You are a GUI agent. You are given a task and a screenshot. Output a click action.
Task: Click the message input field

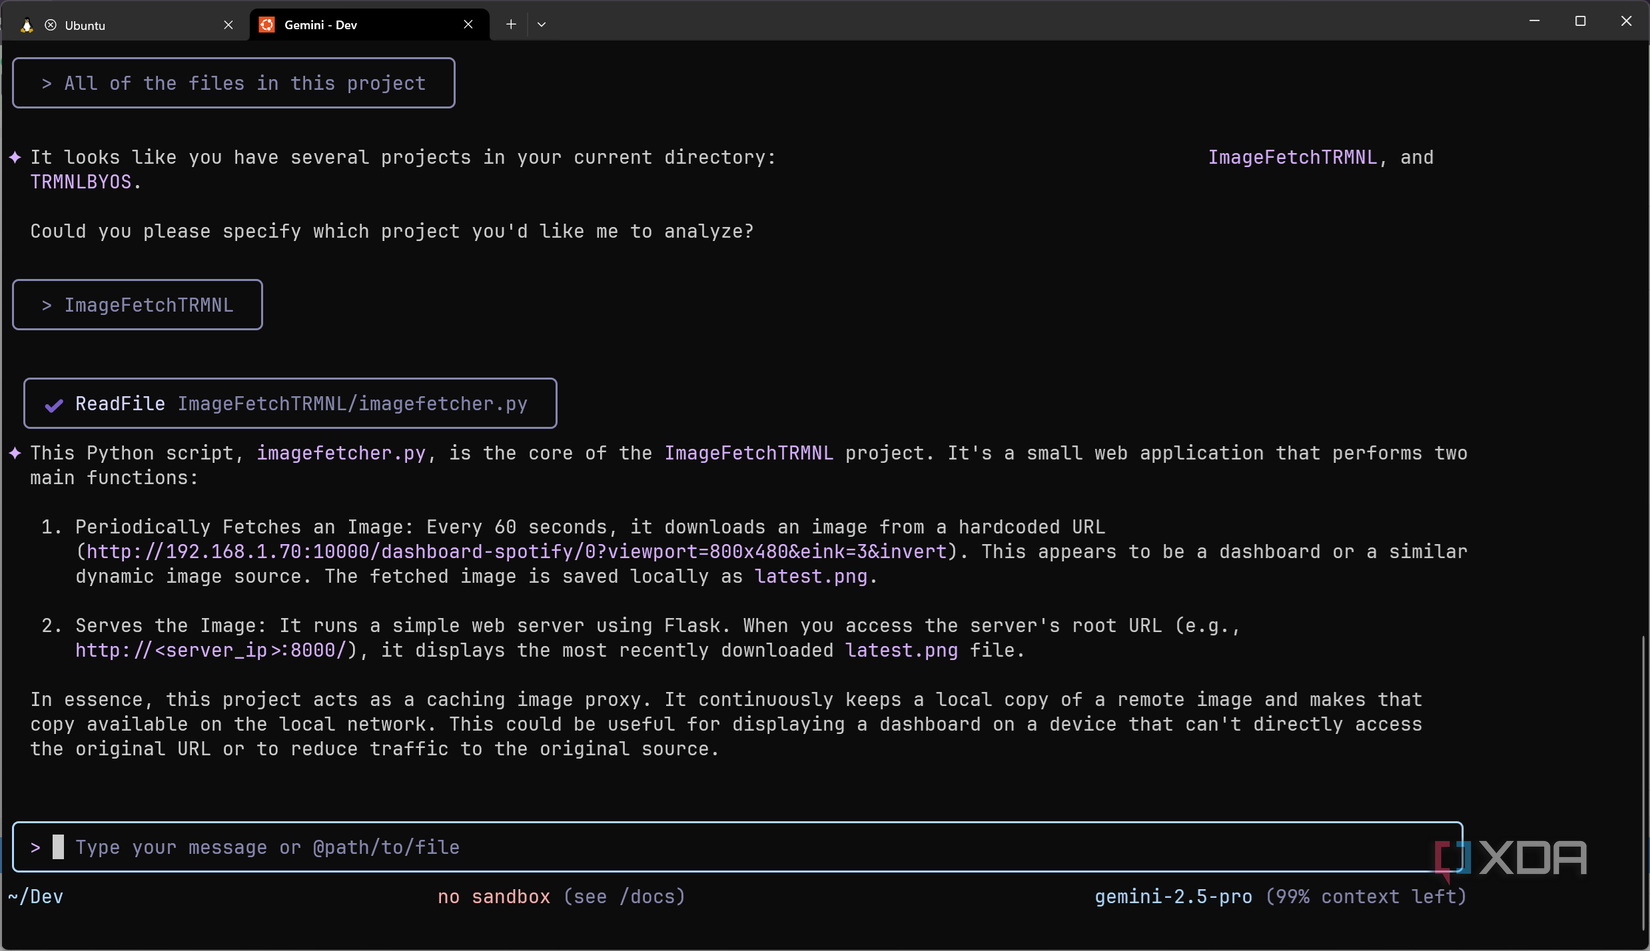pos(400,846)
